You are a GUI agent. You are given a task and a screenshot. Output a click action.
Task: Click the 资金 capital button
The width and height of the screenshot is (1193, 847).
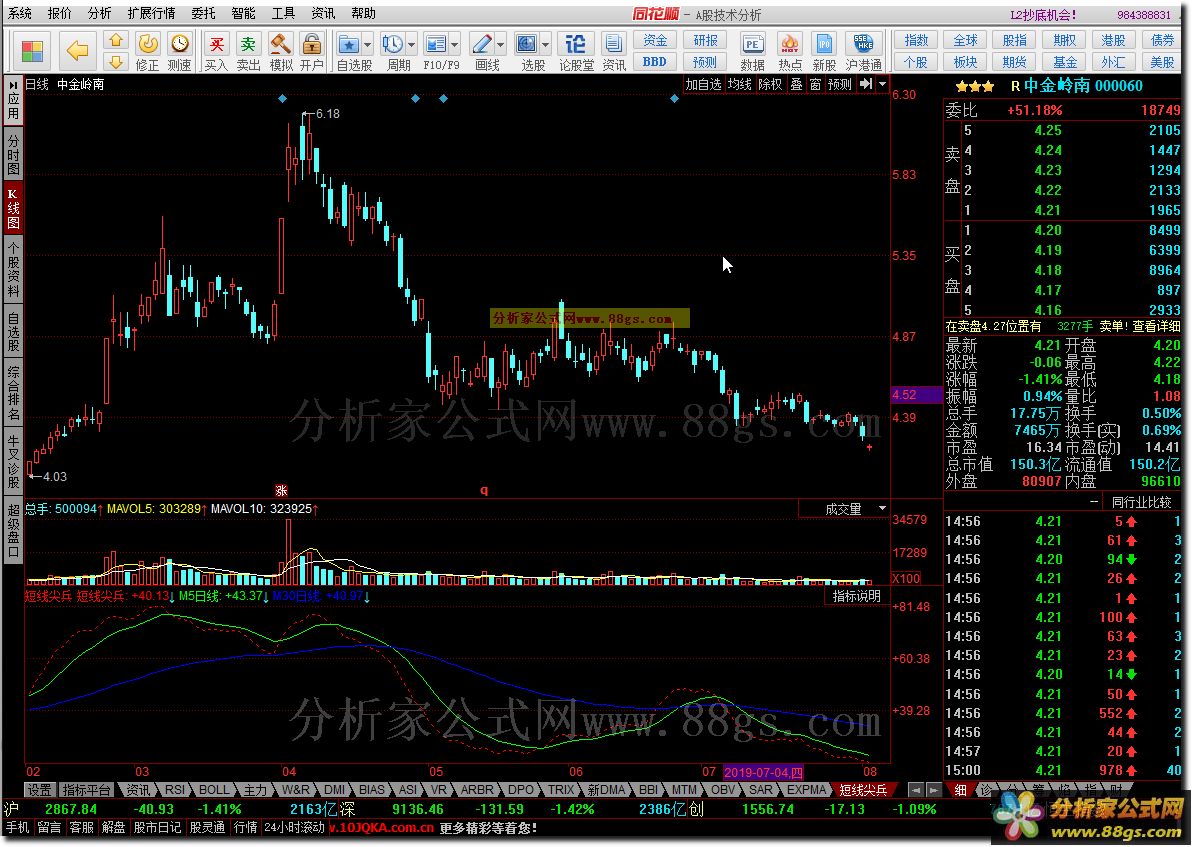tap(655, 40)
